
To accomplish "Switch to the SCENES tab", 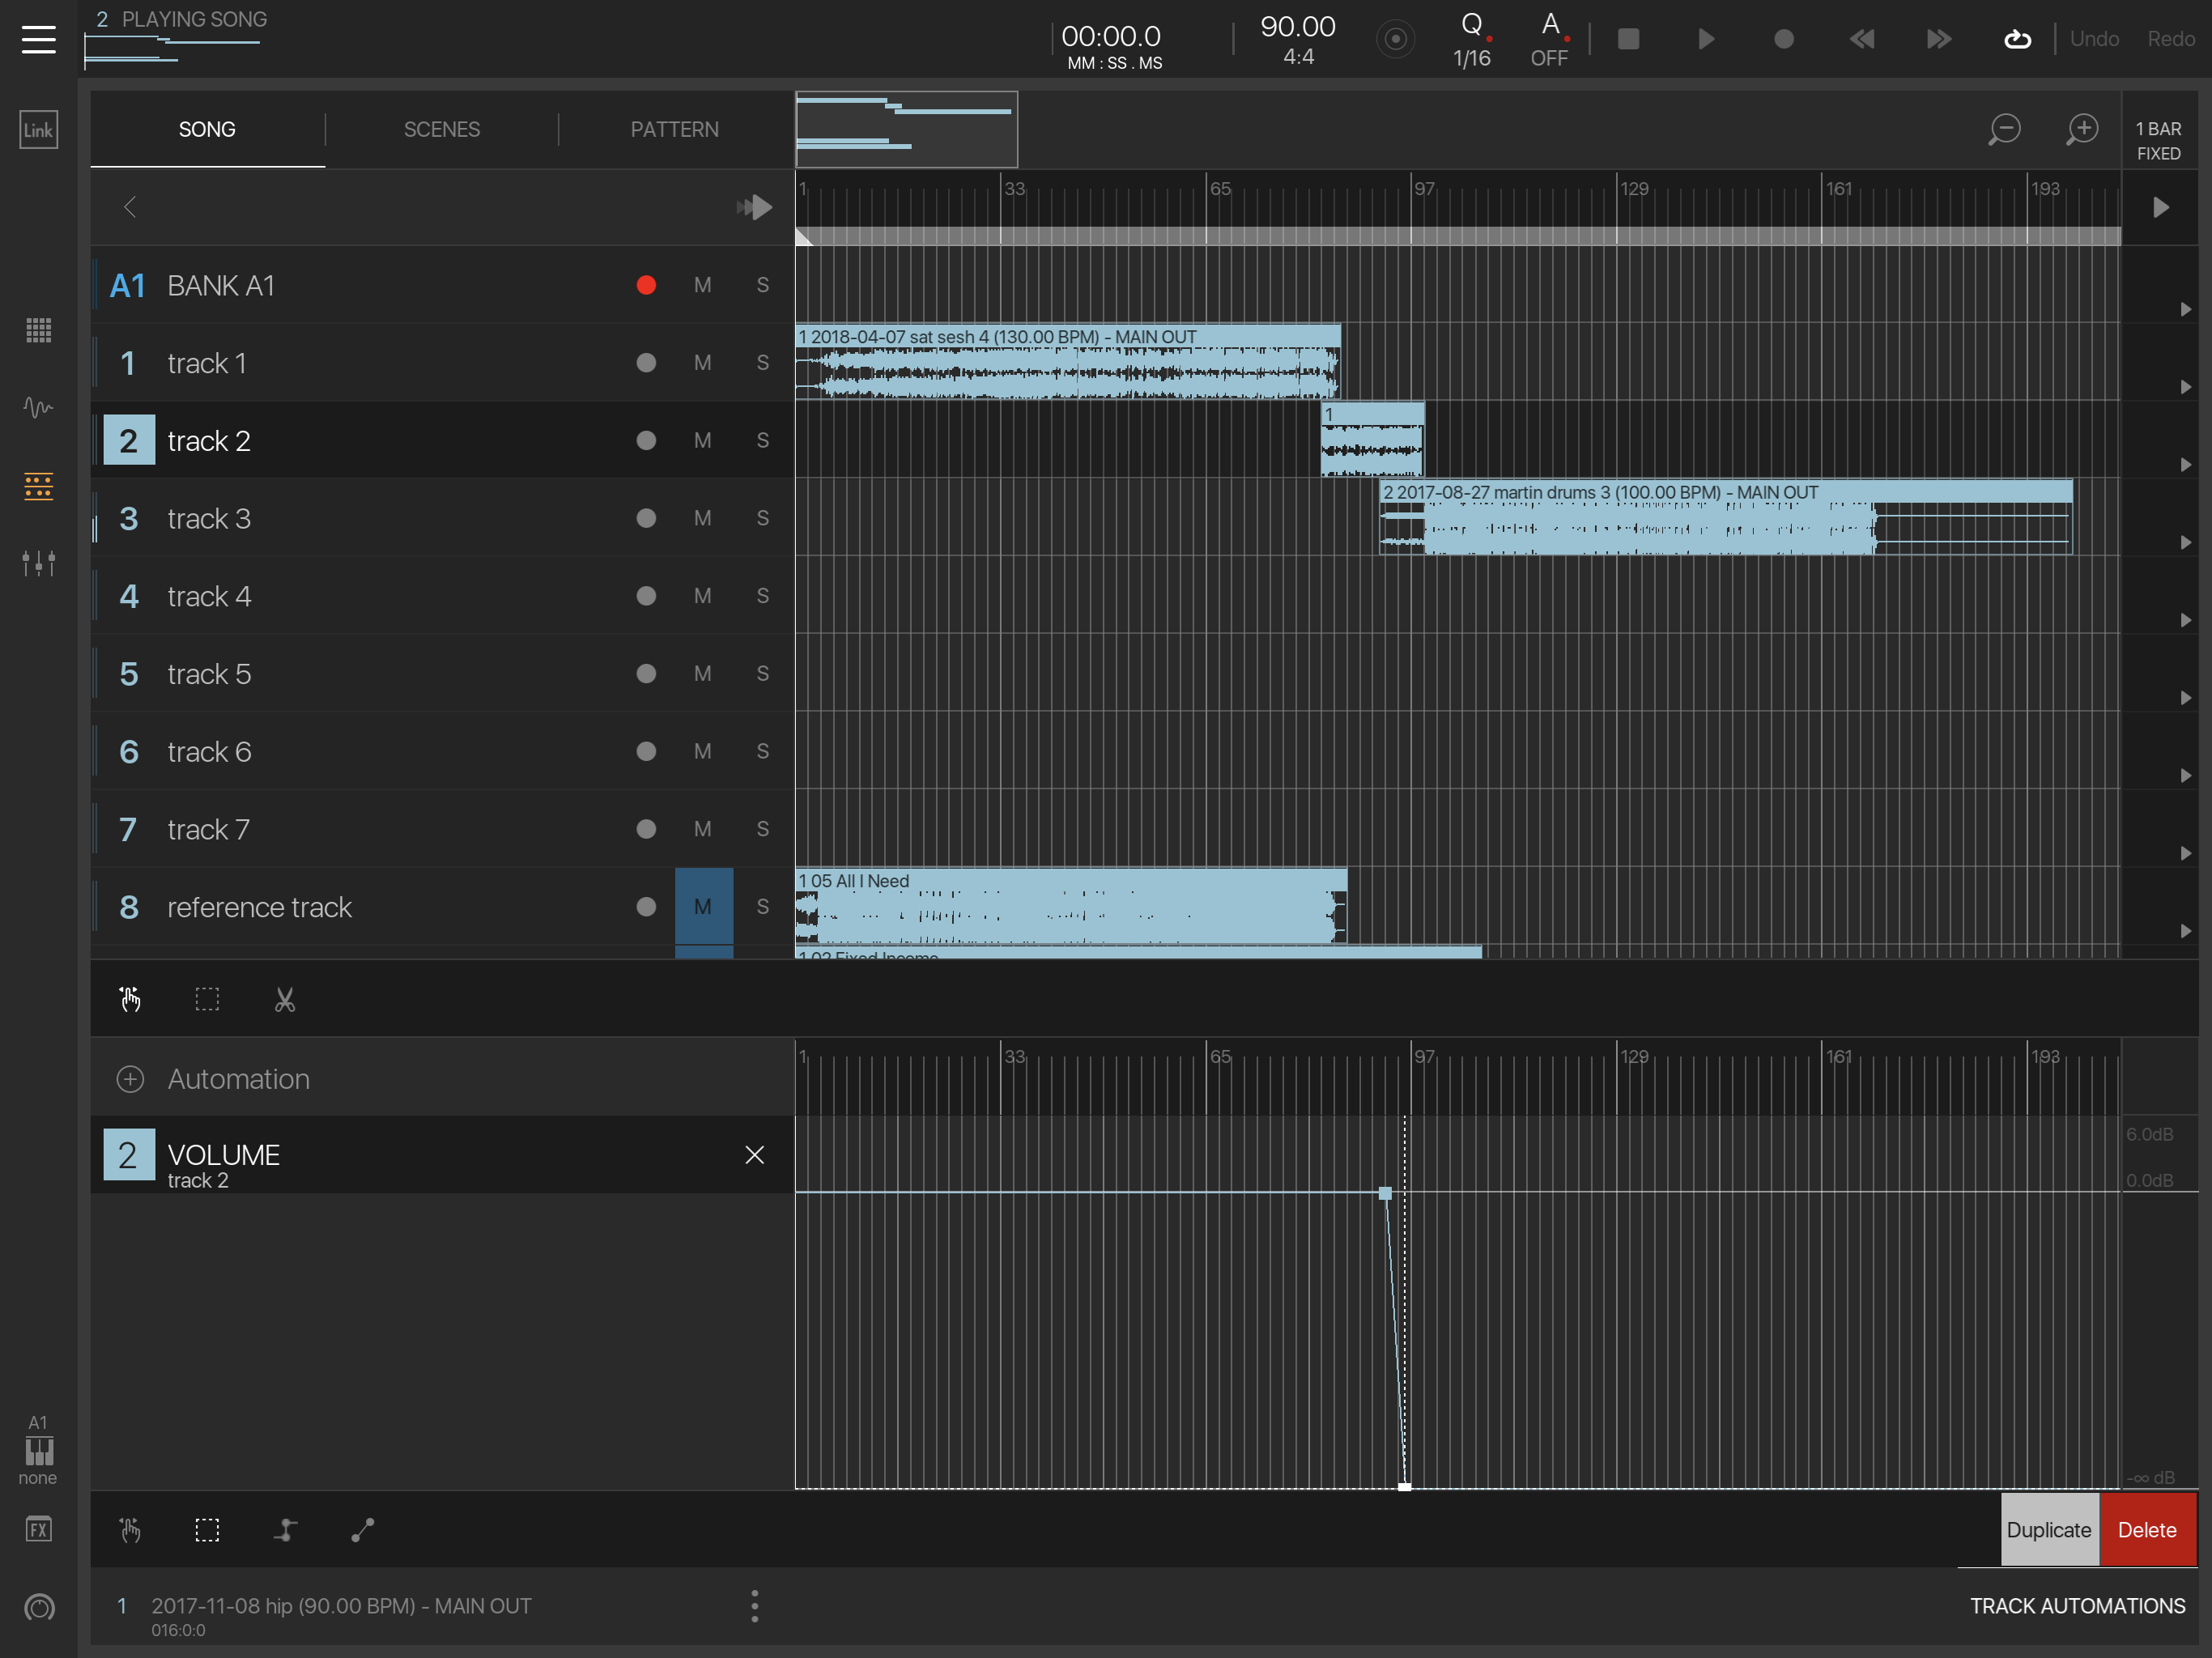I will tap(441, 130).
